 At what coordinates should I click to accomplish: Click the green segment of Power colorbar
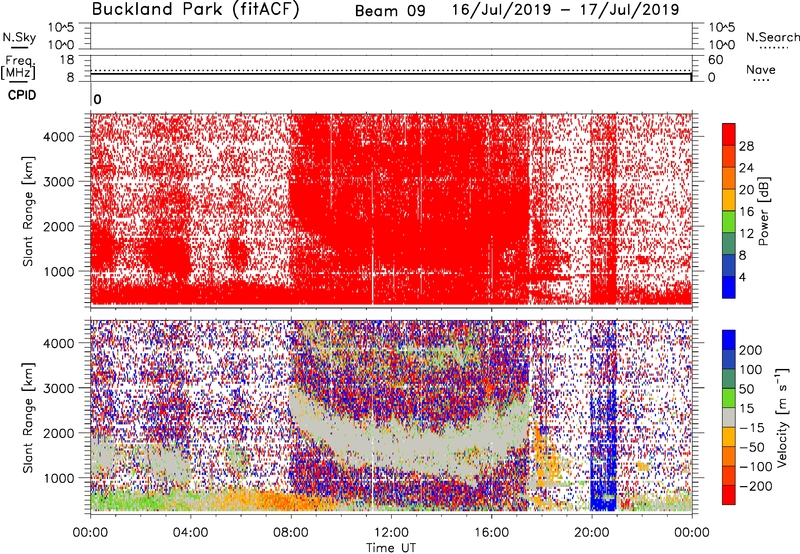coord(729,222)
